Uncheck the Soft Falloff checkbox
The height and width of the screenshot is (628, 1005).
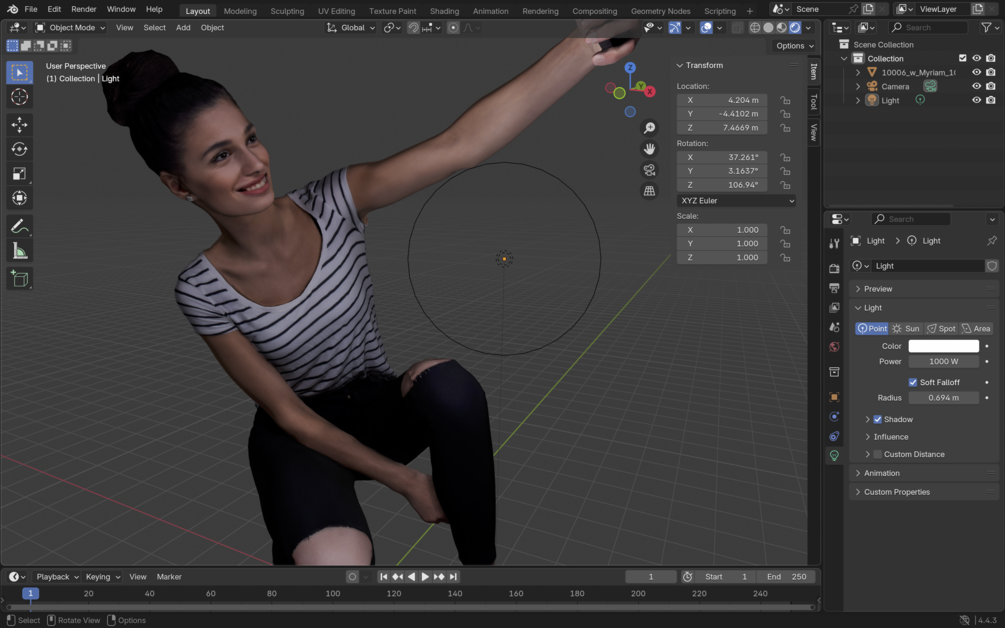[x=913, y=382]
